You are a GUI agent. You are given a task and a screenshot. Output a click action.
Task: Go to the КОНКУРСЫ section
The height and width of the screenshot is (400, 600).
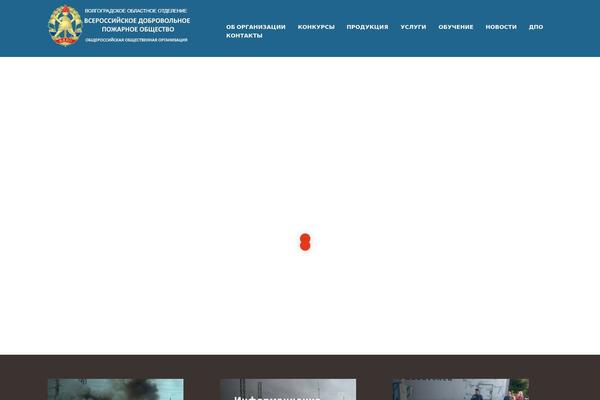click(x=316, y=27)
